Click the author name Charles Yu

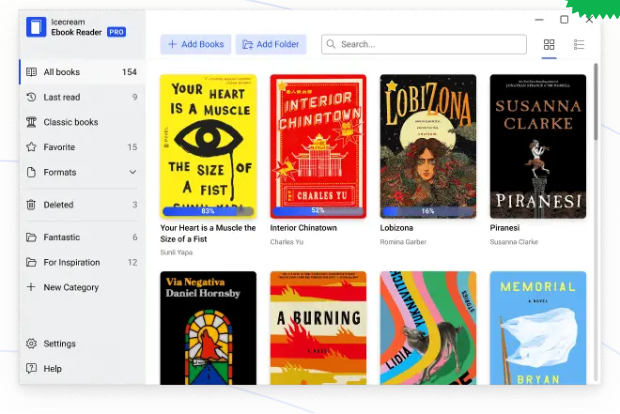287,242
